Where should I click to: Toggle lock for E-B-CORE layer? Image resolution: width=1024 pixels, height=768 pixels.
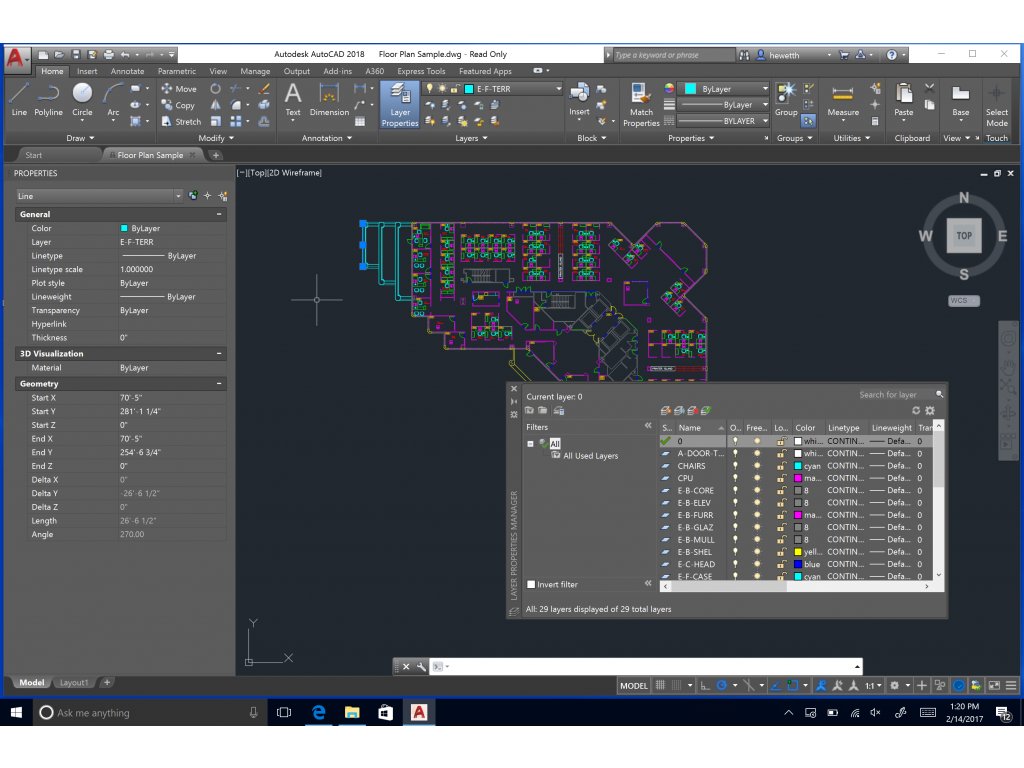click(x=781, y=491)
